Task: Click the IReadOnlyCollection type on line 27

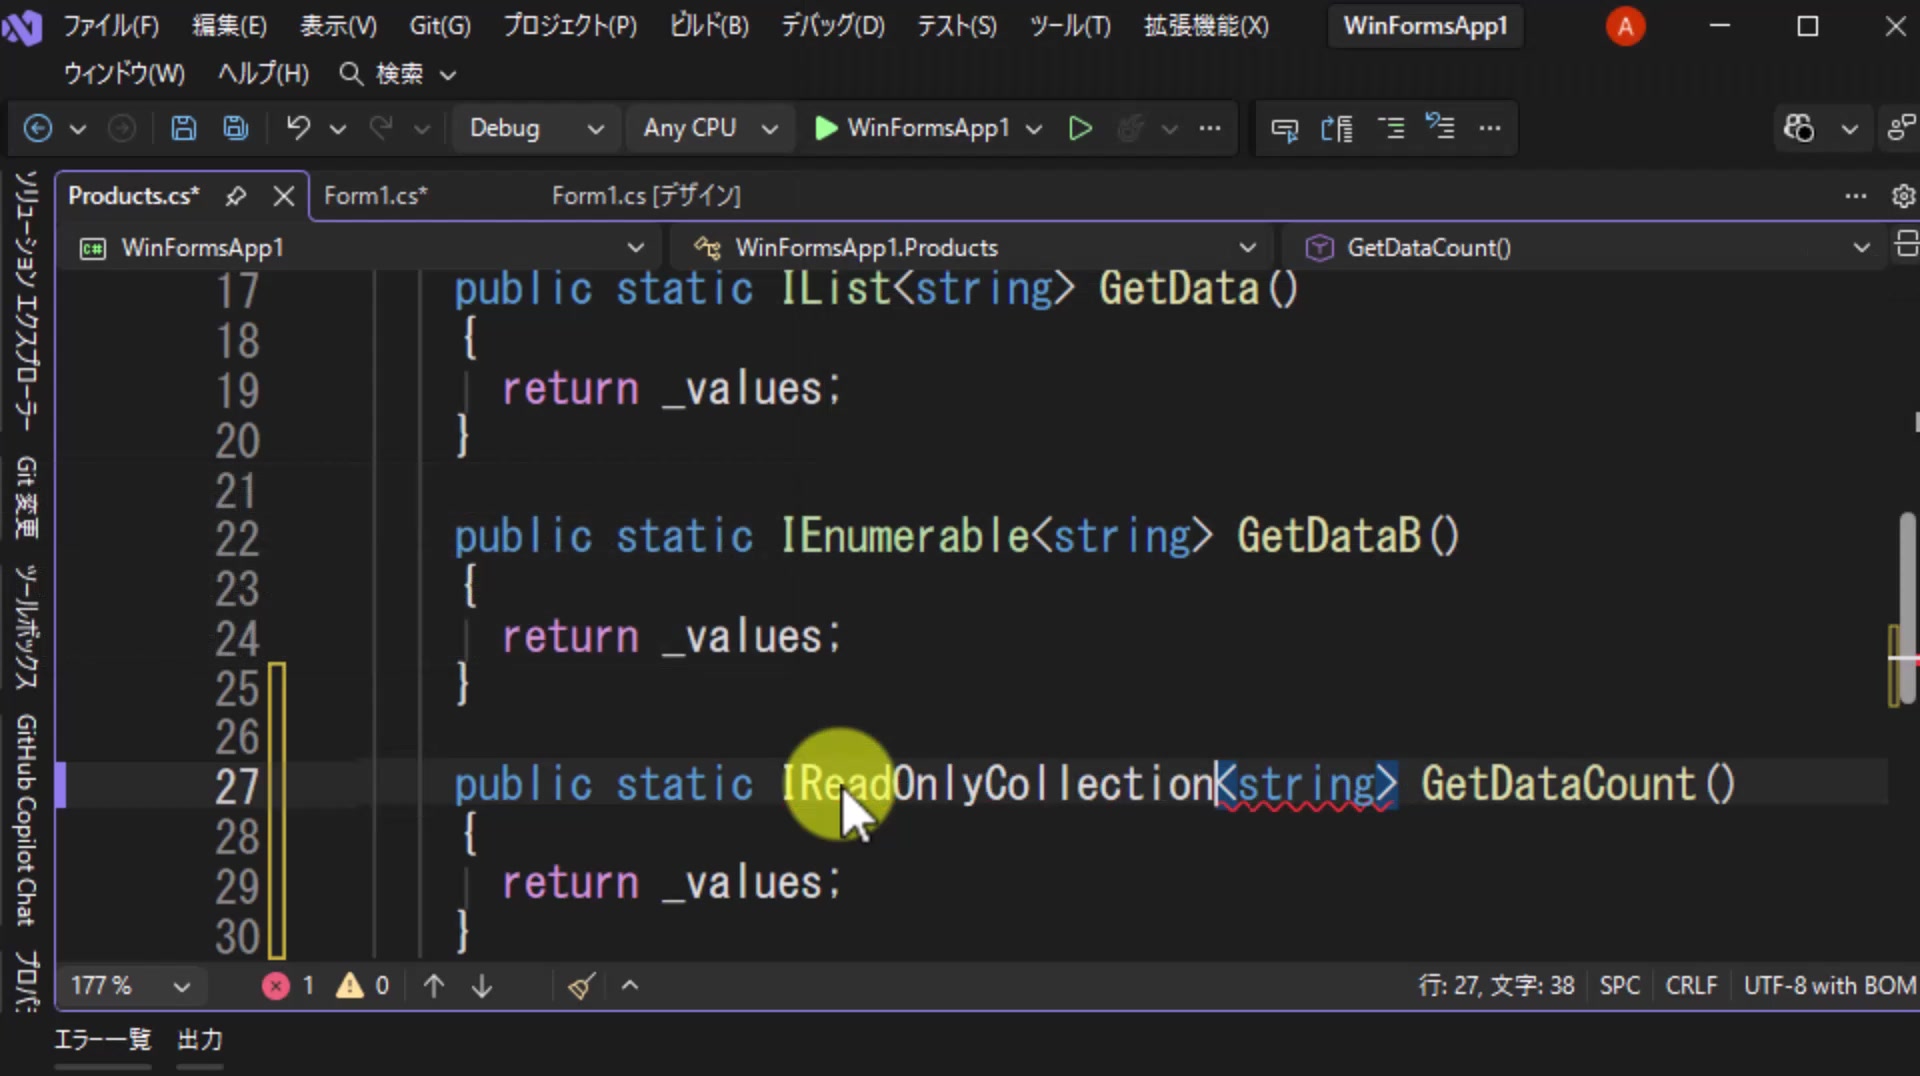Action: point(998,785)
